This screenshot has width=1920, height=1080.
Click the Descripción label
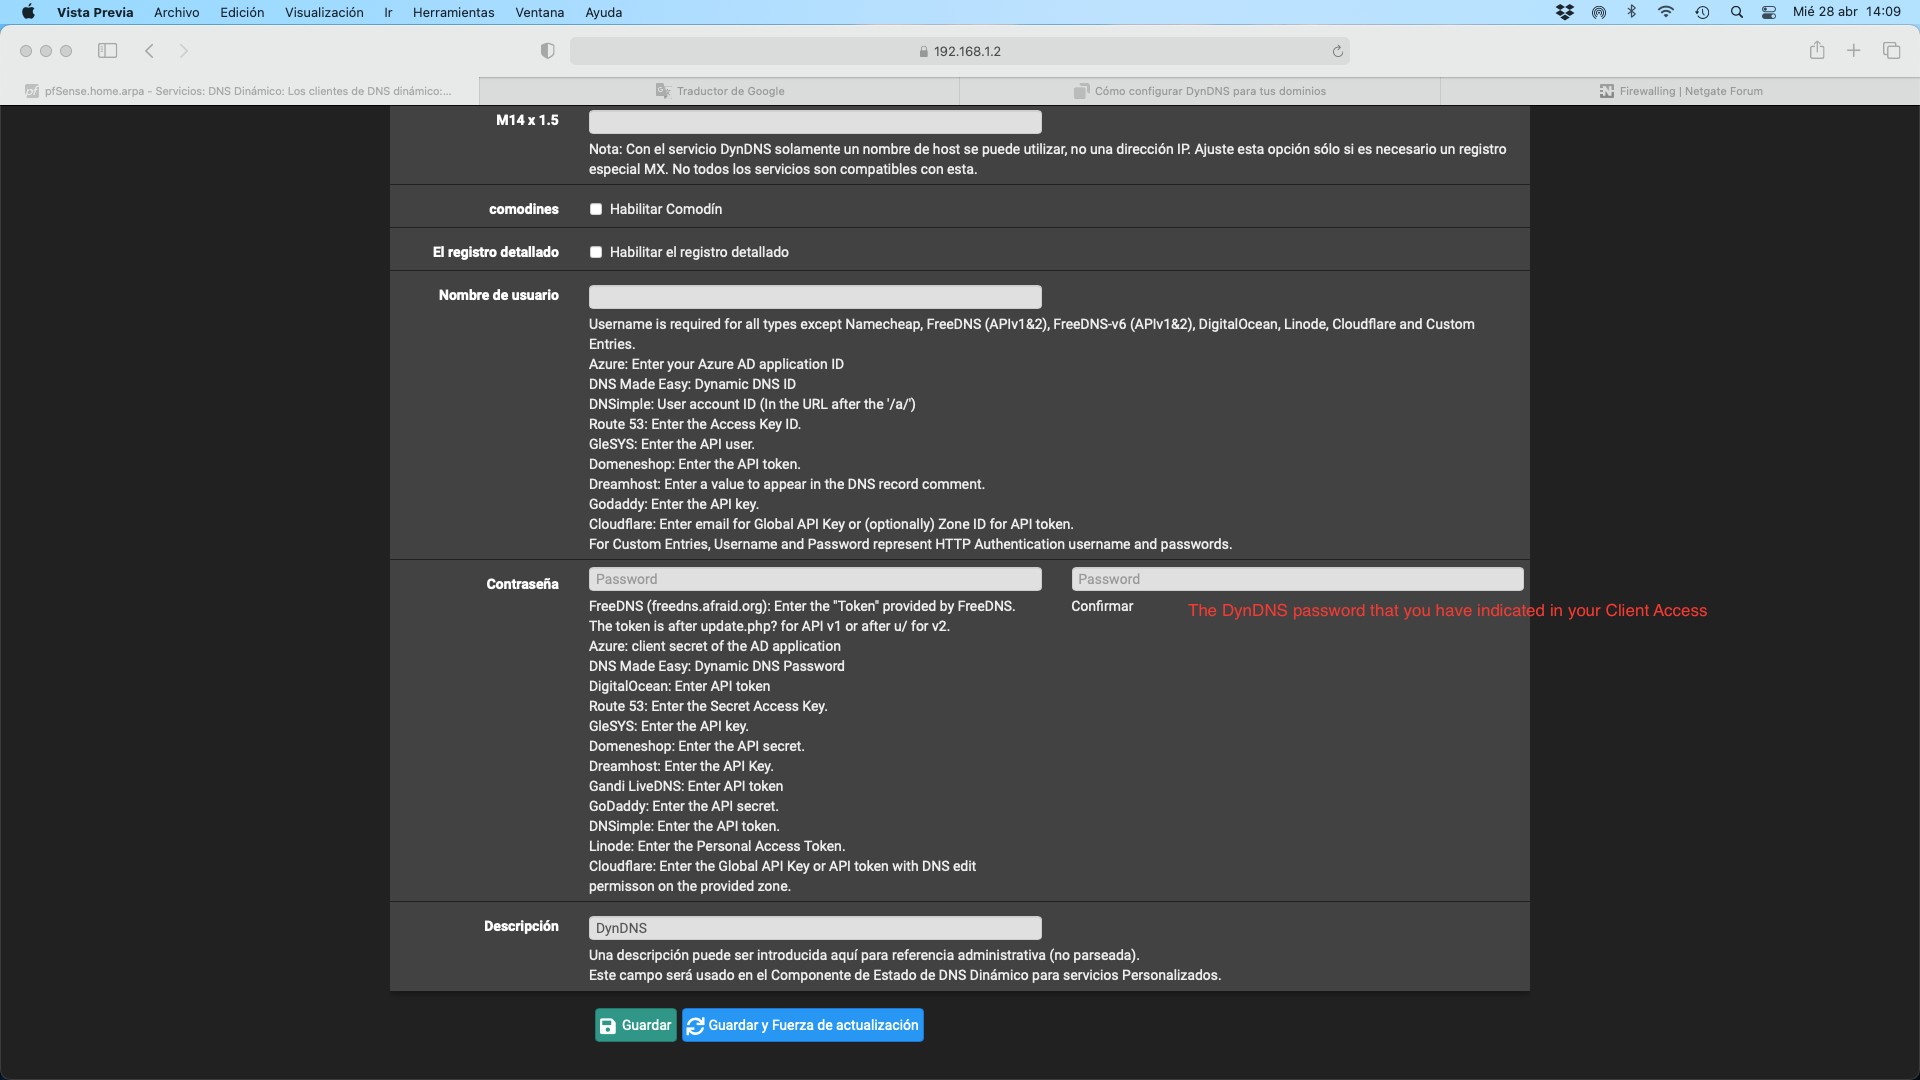tap(521, 926)
